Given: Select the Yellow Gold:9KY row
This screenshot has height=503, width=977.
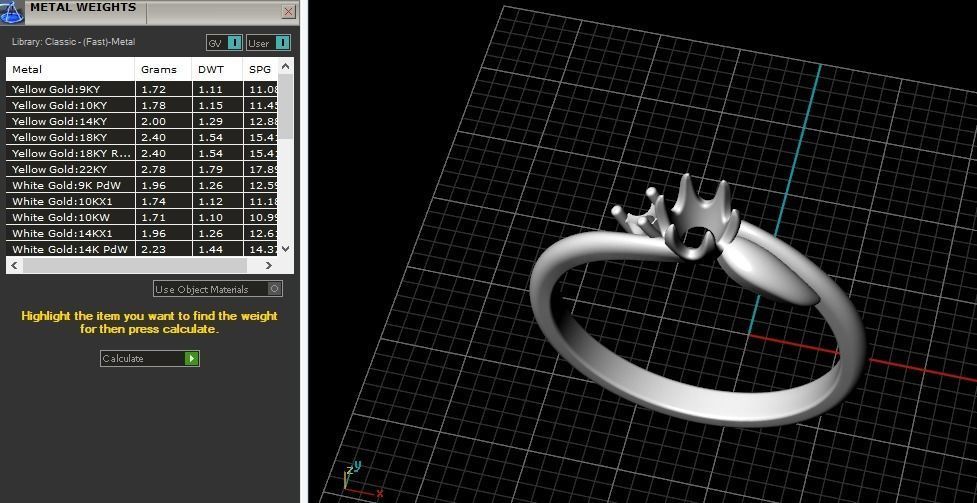Looking at the screenshot, I should tap(142, 89).
